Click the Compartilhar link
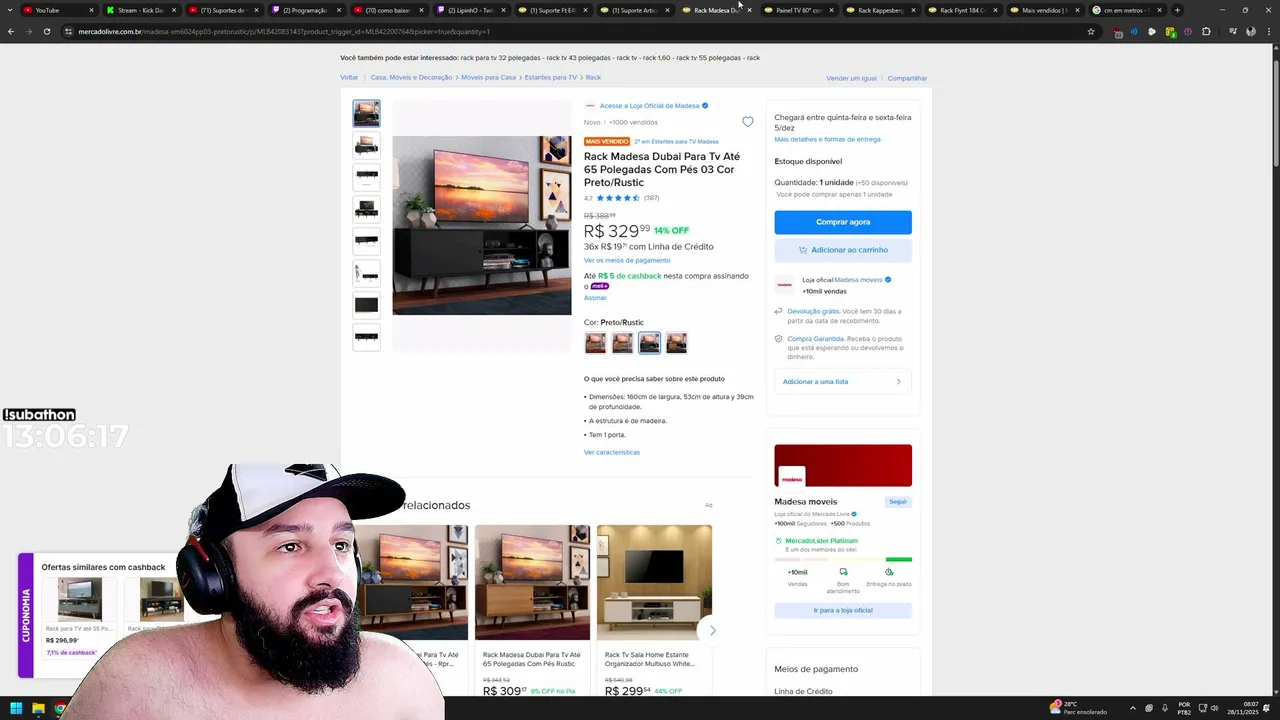This screenshot has height=720, width=1280. coord(907,78)
